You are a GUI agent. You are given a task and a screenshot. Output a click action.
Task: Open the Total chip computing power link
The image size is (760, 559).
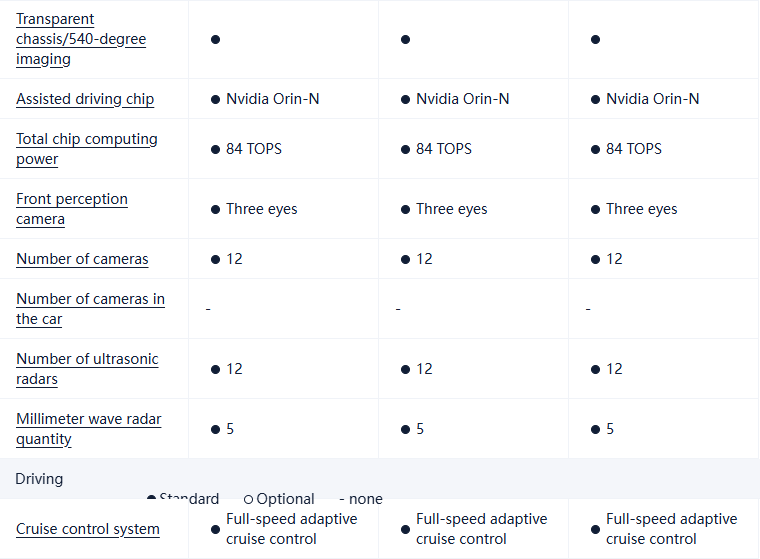pyautogui.click(x=87, y=149)
